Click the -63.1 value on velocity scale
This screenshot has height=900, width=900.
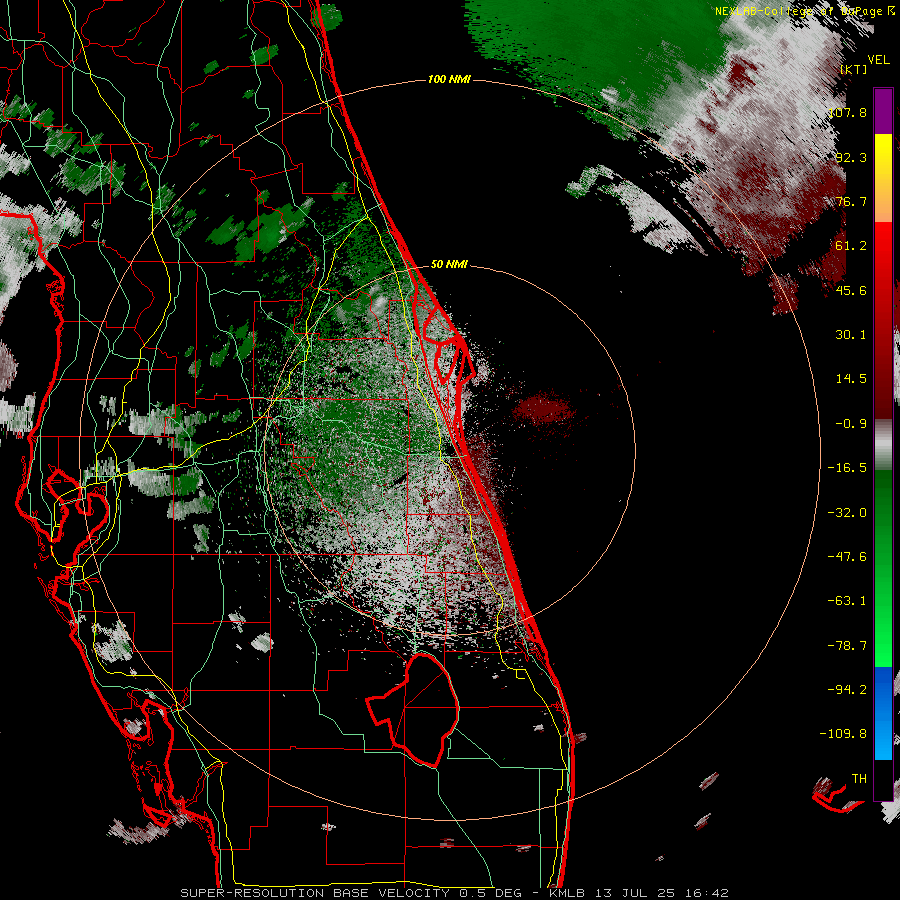click(x=847, y=601)
